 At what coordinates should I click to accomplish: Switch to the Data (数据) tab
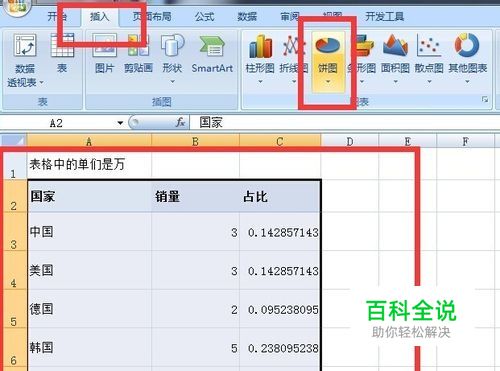(247, 16)
